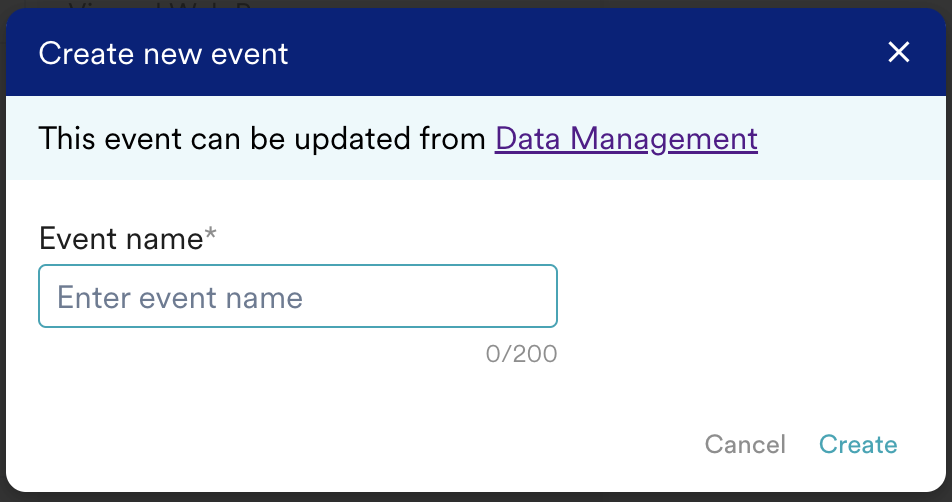This screenshot has height=502, width=952.
Task: Confirm new event with Create
Action: (858, 444)
